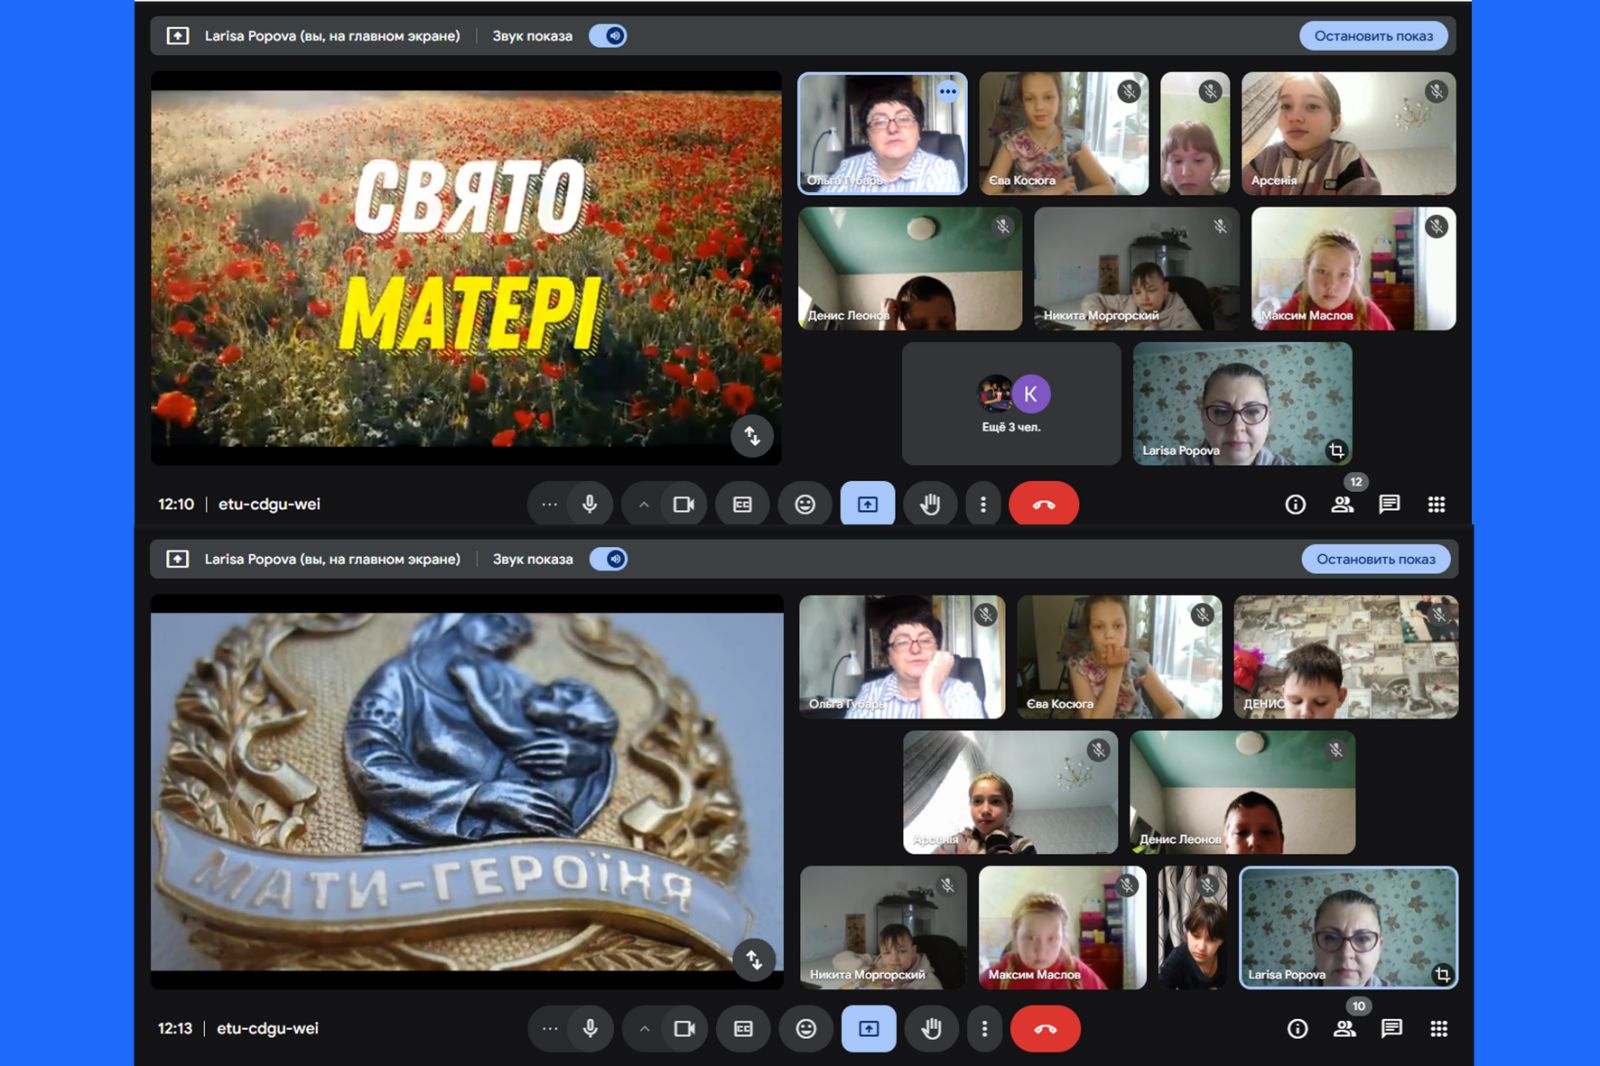Open vertical three-dot more options in 12:10 toolbar
1600x1066 pixels.
click(983, 504)
